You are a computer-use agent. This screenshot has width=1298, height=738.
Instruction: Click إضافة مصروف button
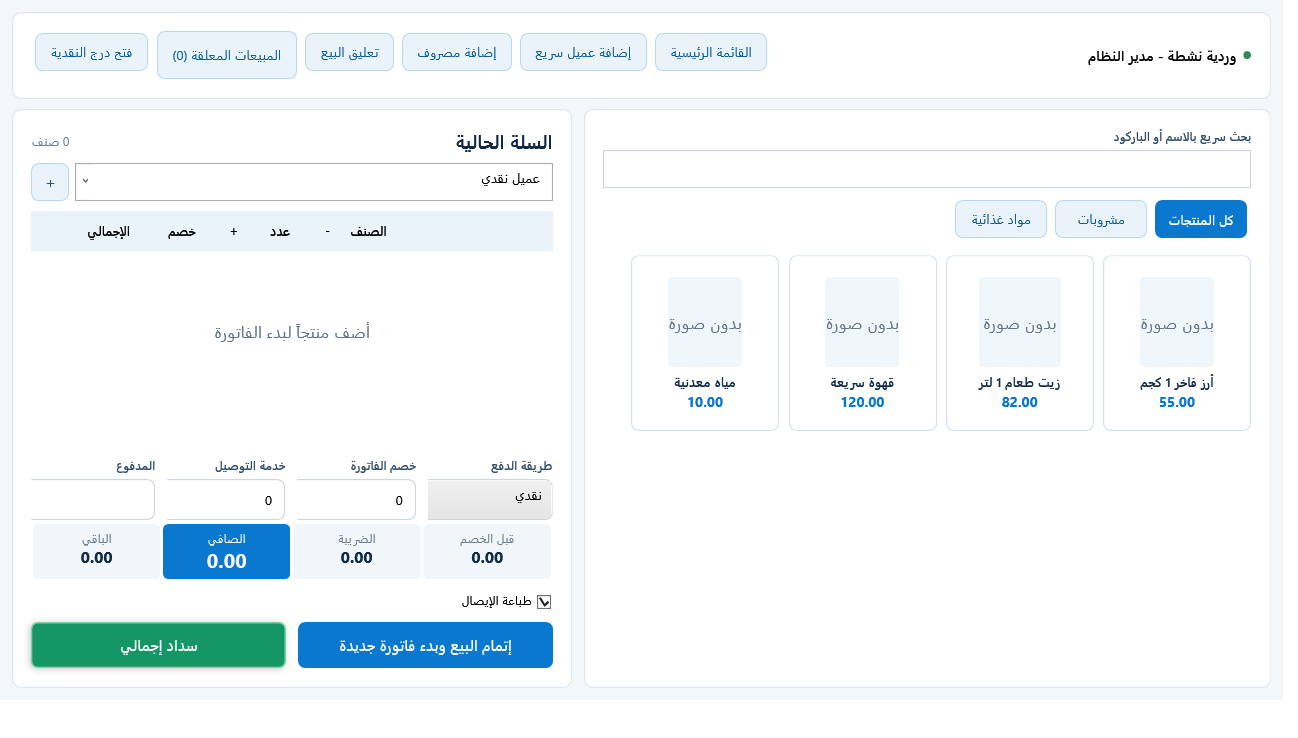tap(457, 52)
